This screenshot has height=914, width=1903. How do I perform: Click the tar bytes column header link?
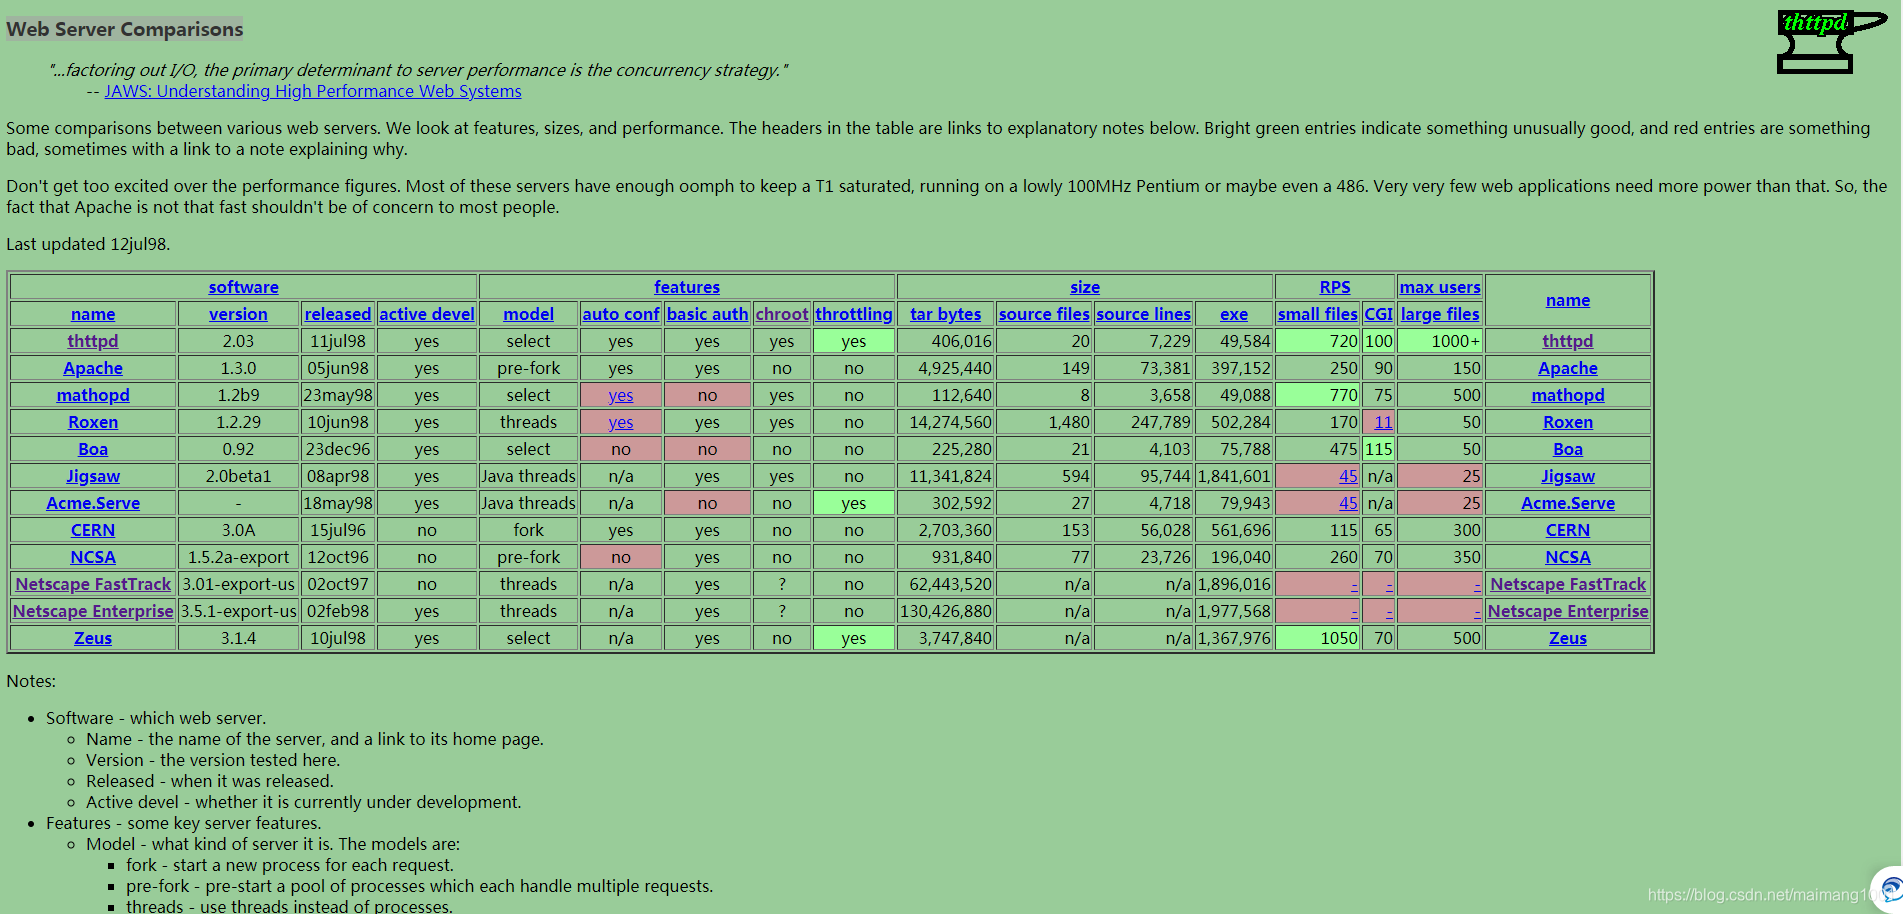[946, 314]
